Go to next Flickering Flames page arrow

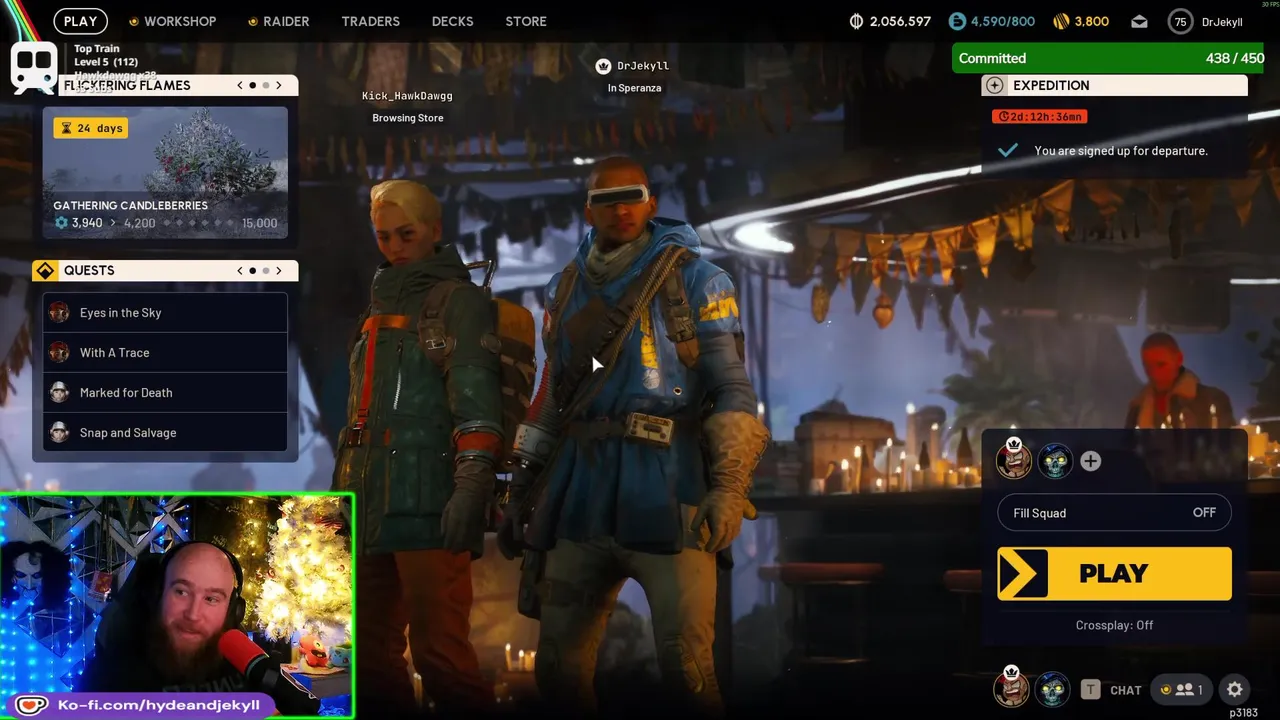[x=279, y=85]
